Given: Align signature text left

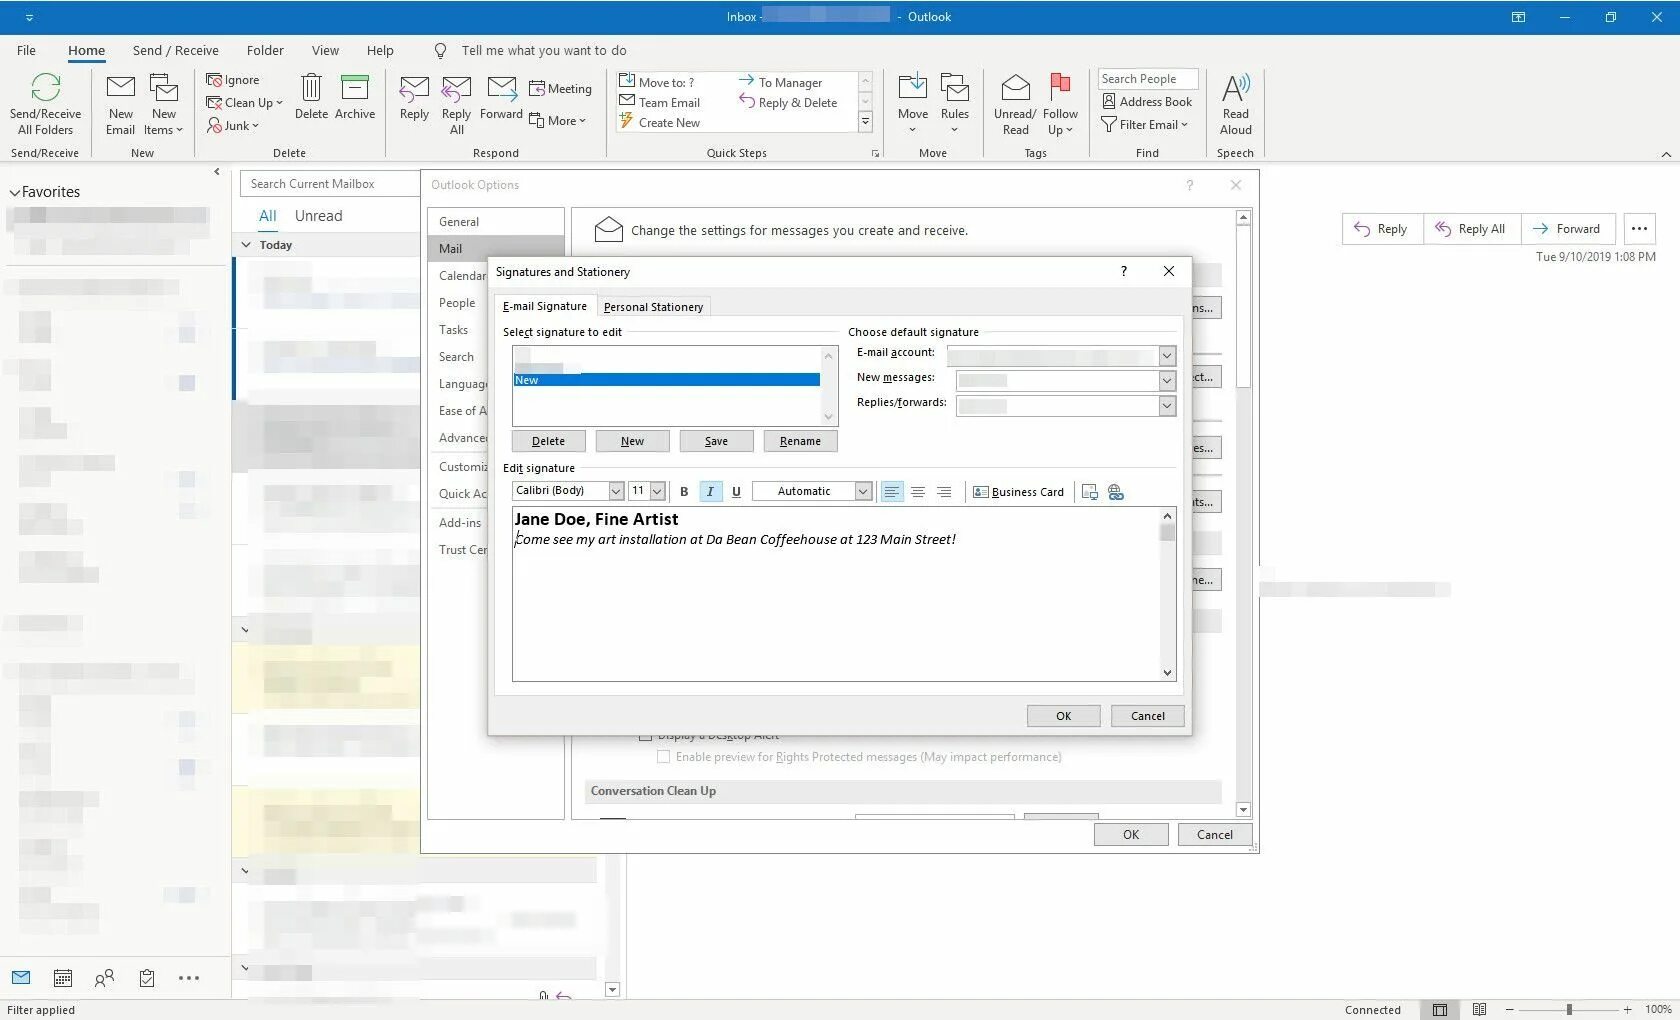Looking at the screenshot, I should (891, 492).
